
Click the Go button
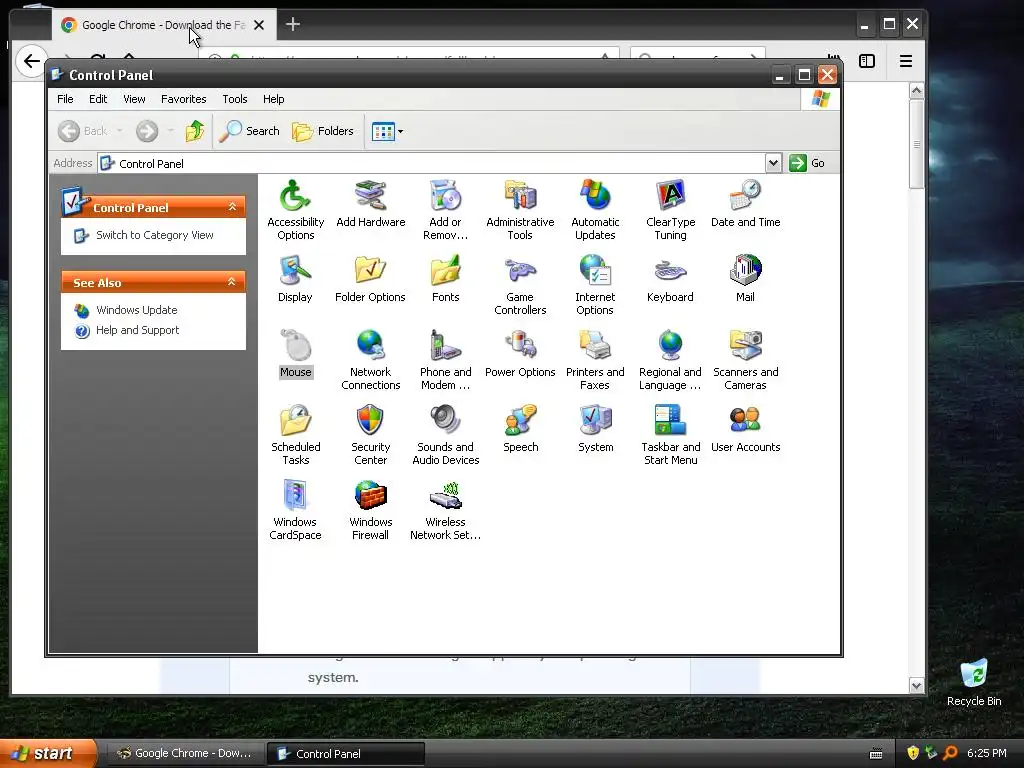(x=807, y=163)
